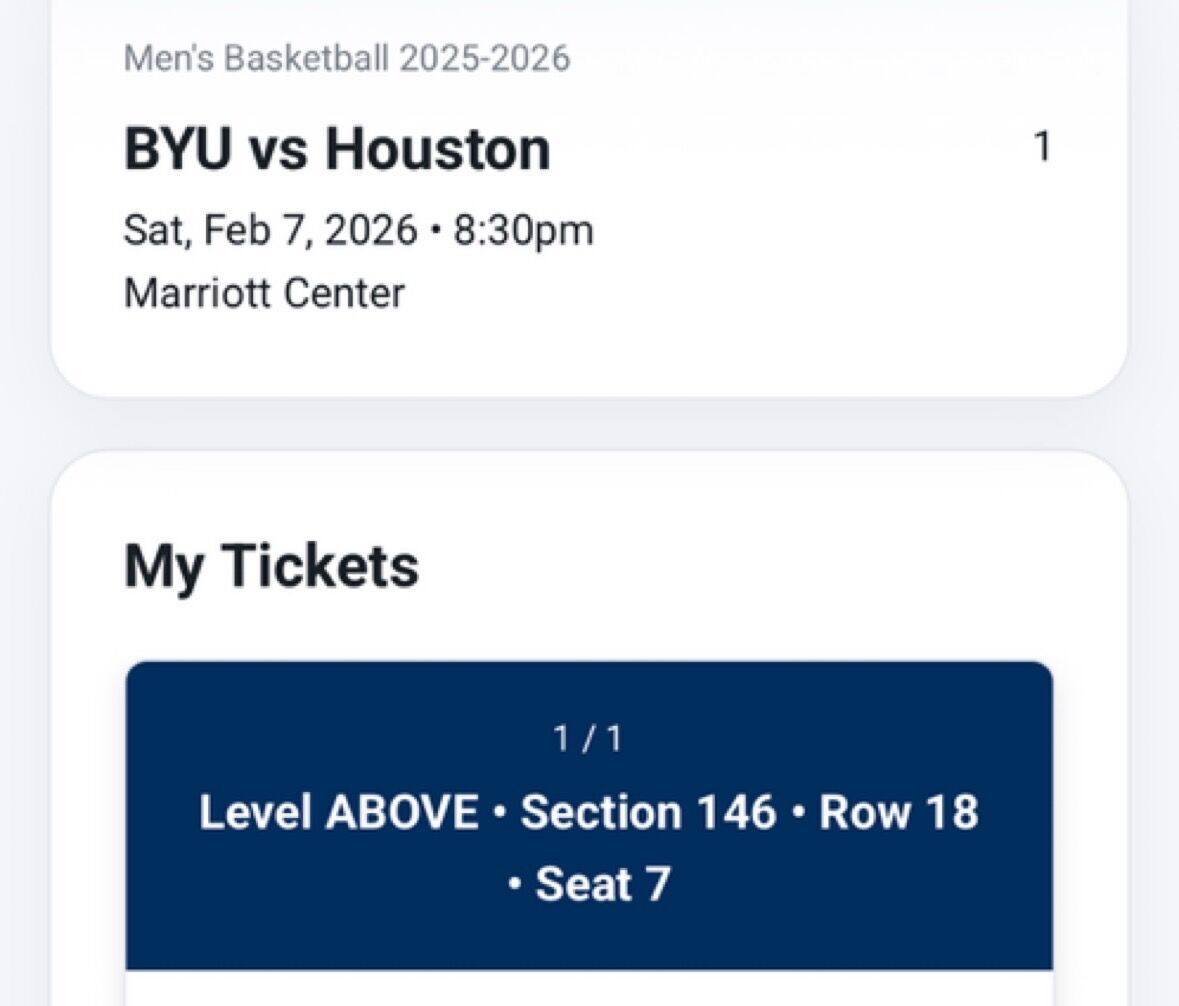Tap the My Tickets heading
The image size is (1179, 1006).
[270, 564]
